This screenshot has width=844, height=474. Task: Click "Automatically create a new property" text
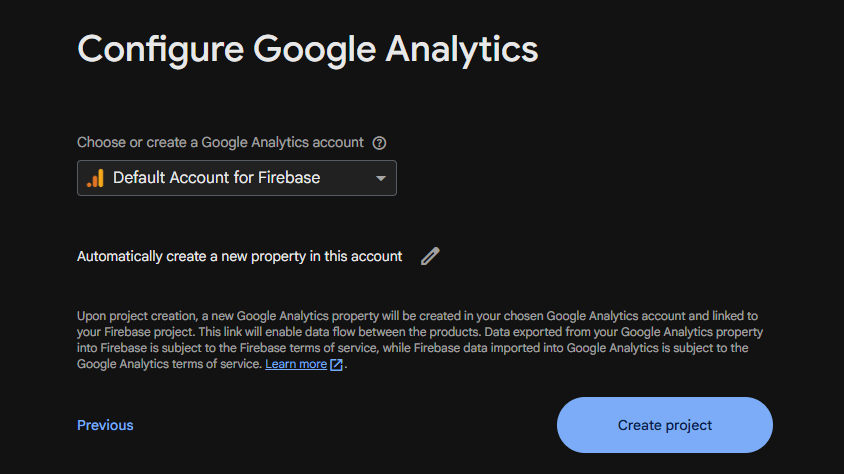coord(191,256)
